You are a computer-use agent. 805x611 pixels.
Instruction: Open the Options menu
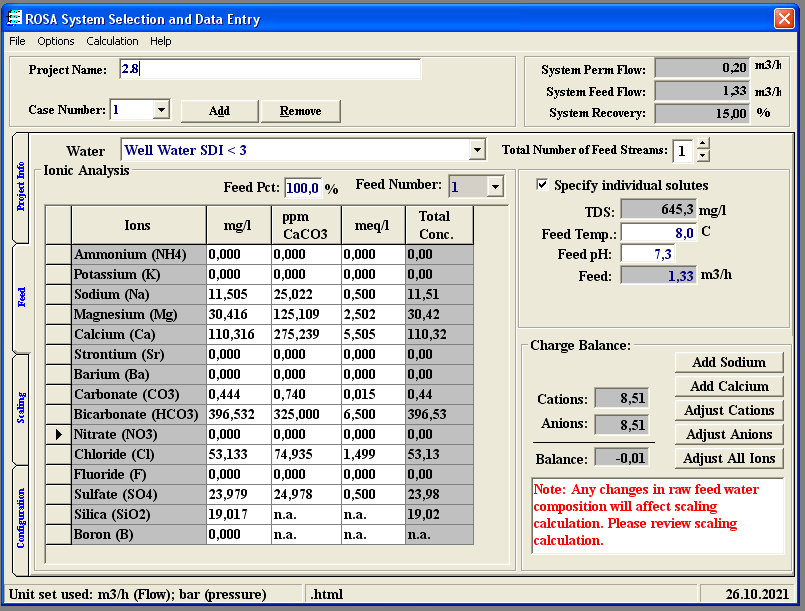pos(55,41)
